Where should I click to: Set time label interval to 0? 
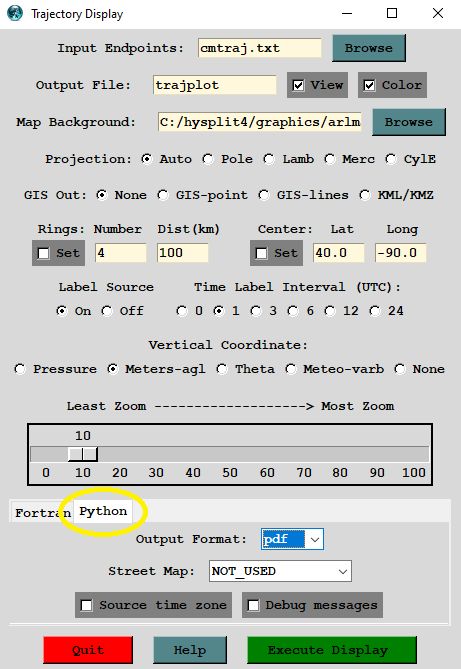pyautogui.click(x=182, y=311)
